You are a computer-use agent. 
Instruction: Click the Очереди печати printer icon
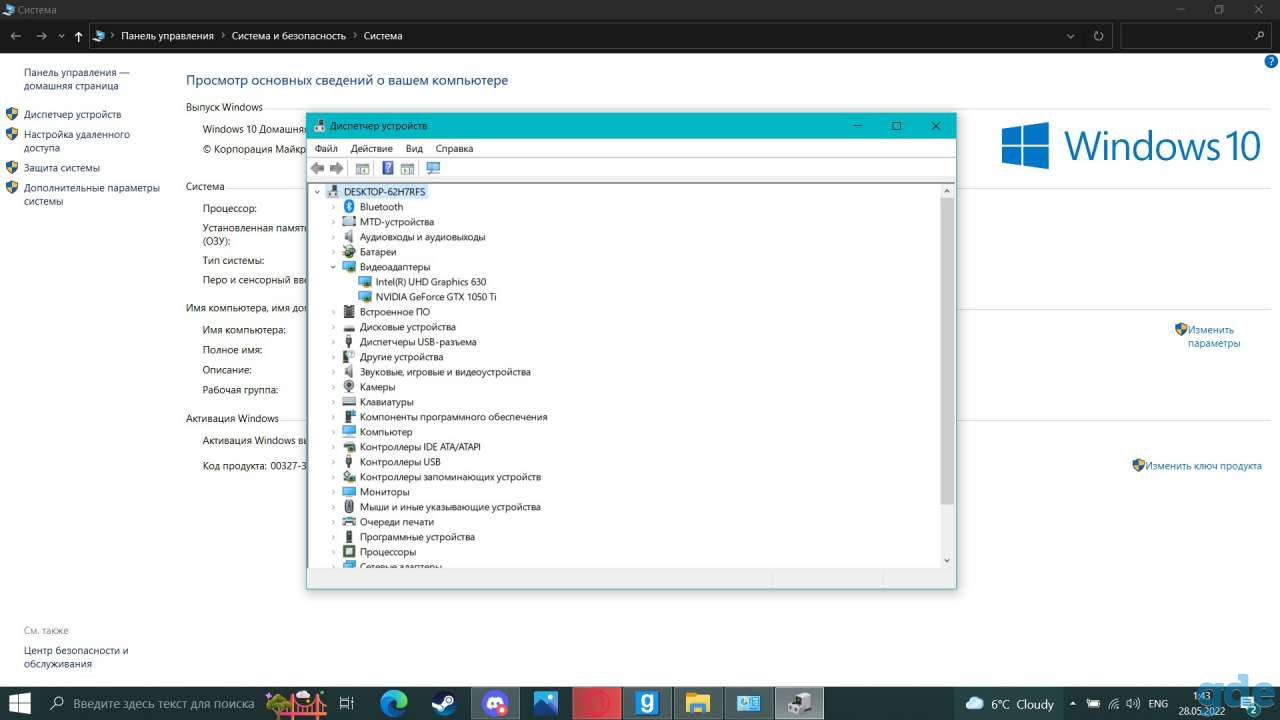pos(349,522)
